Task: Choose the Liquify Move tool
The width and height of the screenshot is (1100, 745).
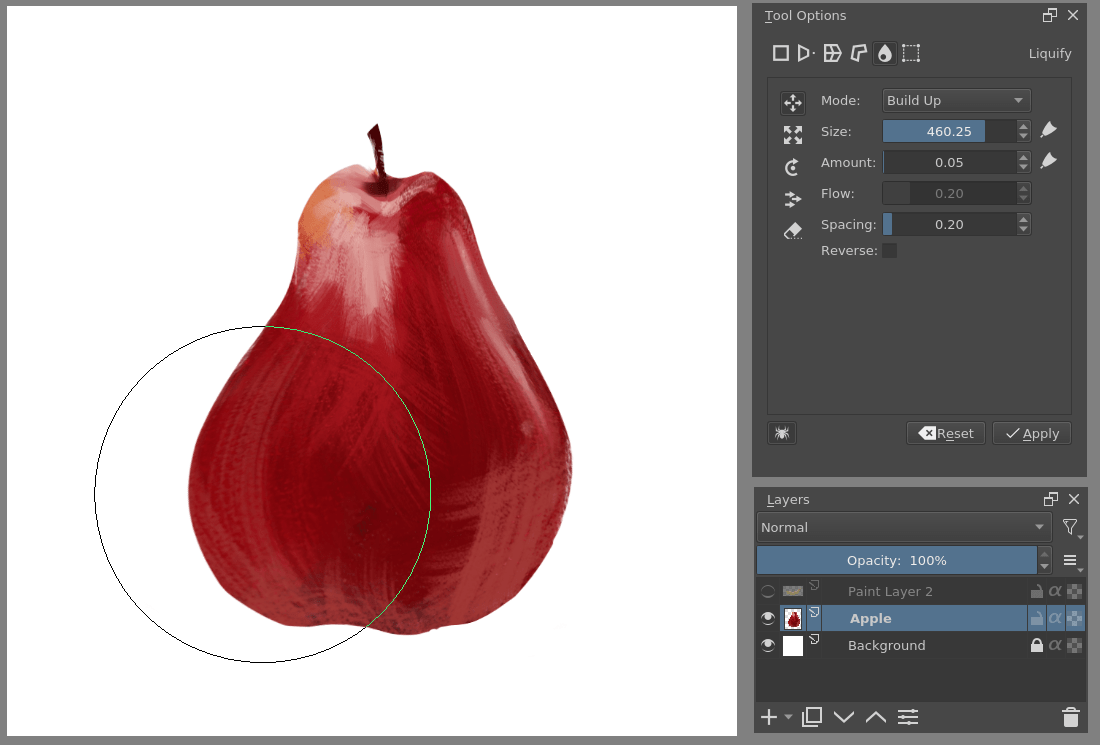Action: pos(793,102)
